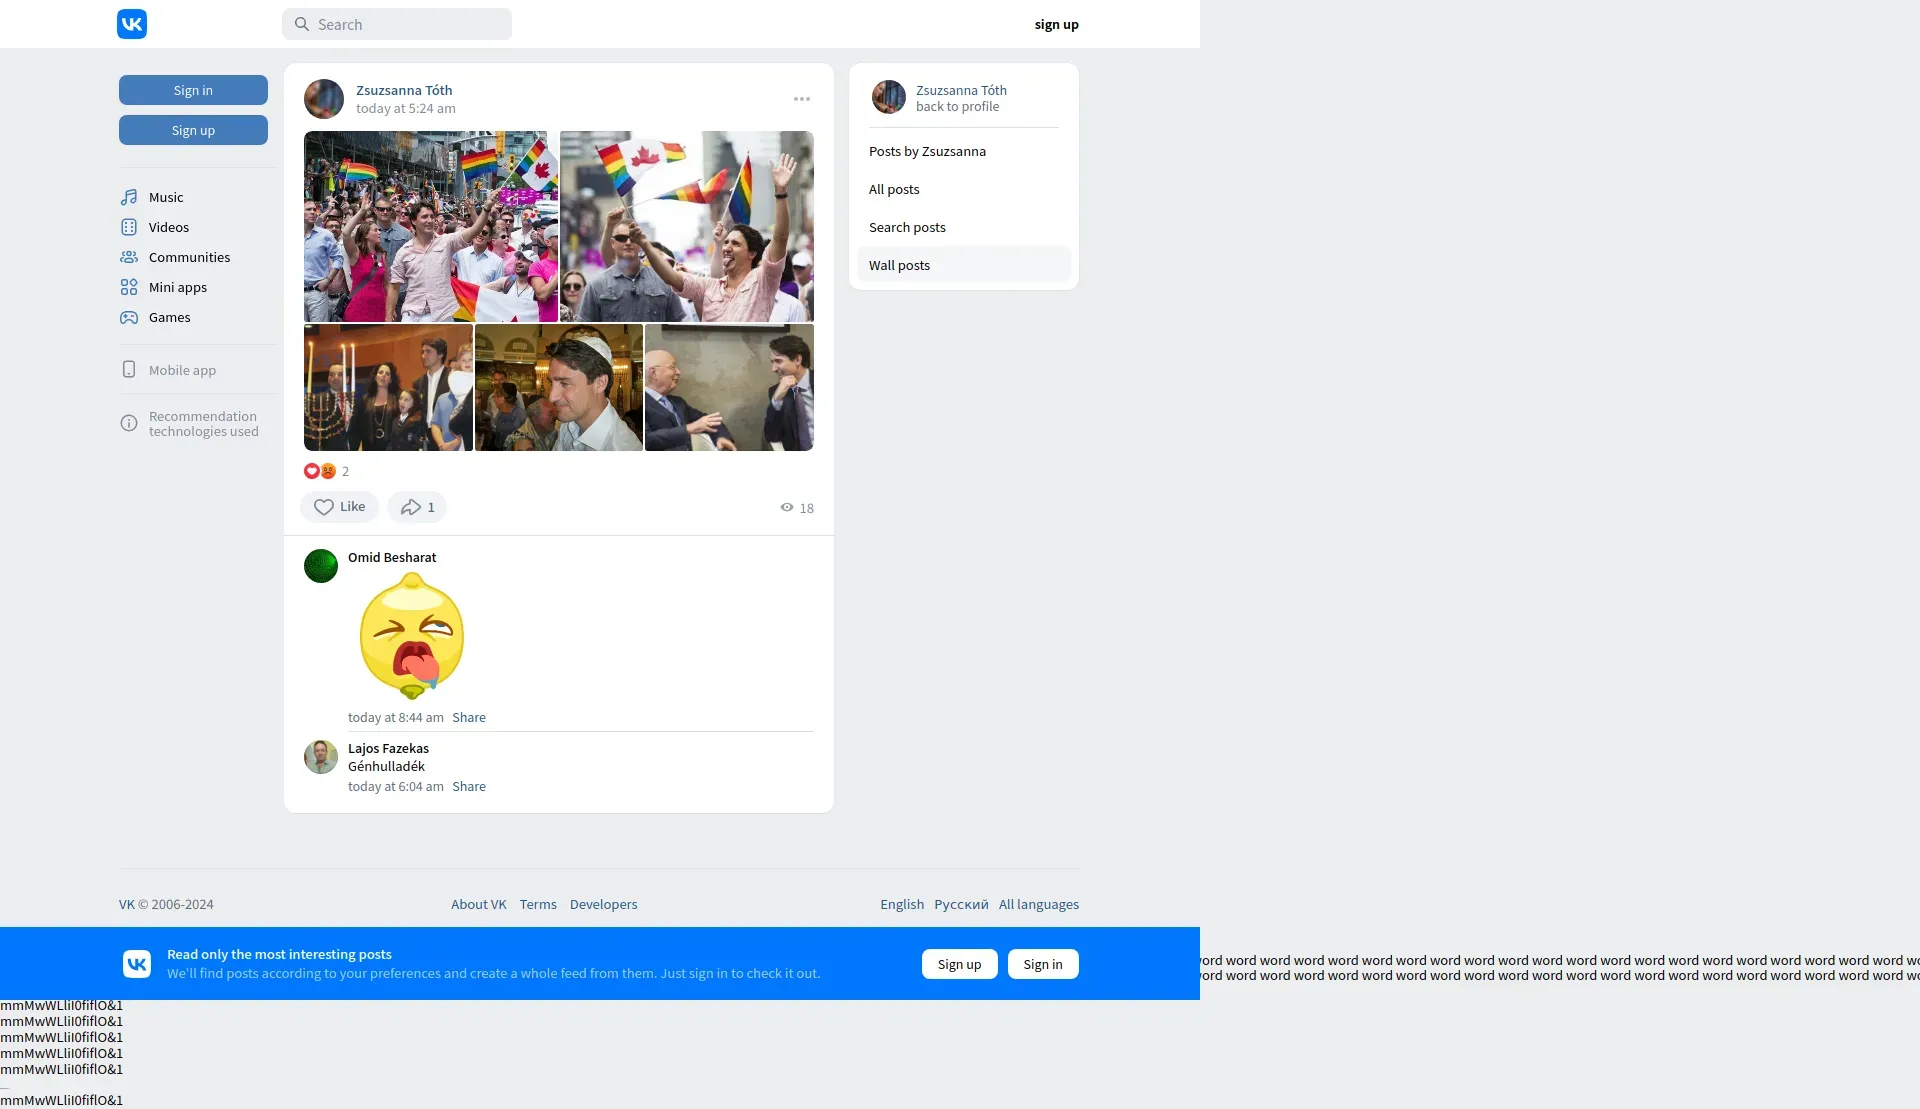Image resolution: width=1920 pixels, height=1109 pixels.
Task: Open Videos section icon
Action: pyautogui.click(x=129, y=227)
